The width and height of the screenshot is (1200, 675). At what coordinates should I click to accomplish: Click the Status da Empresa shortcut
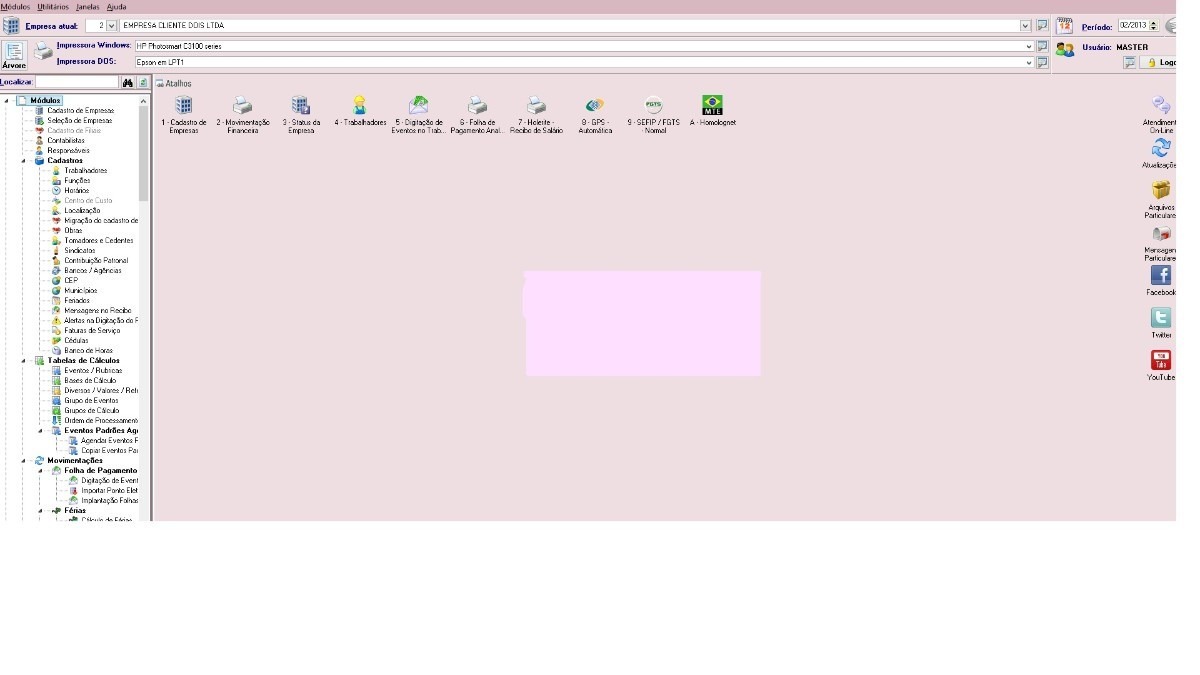(x=300, y=105)
